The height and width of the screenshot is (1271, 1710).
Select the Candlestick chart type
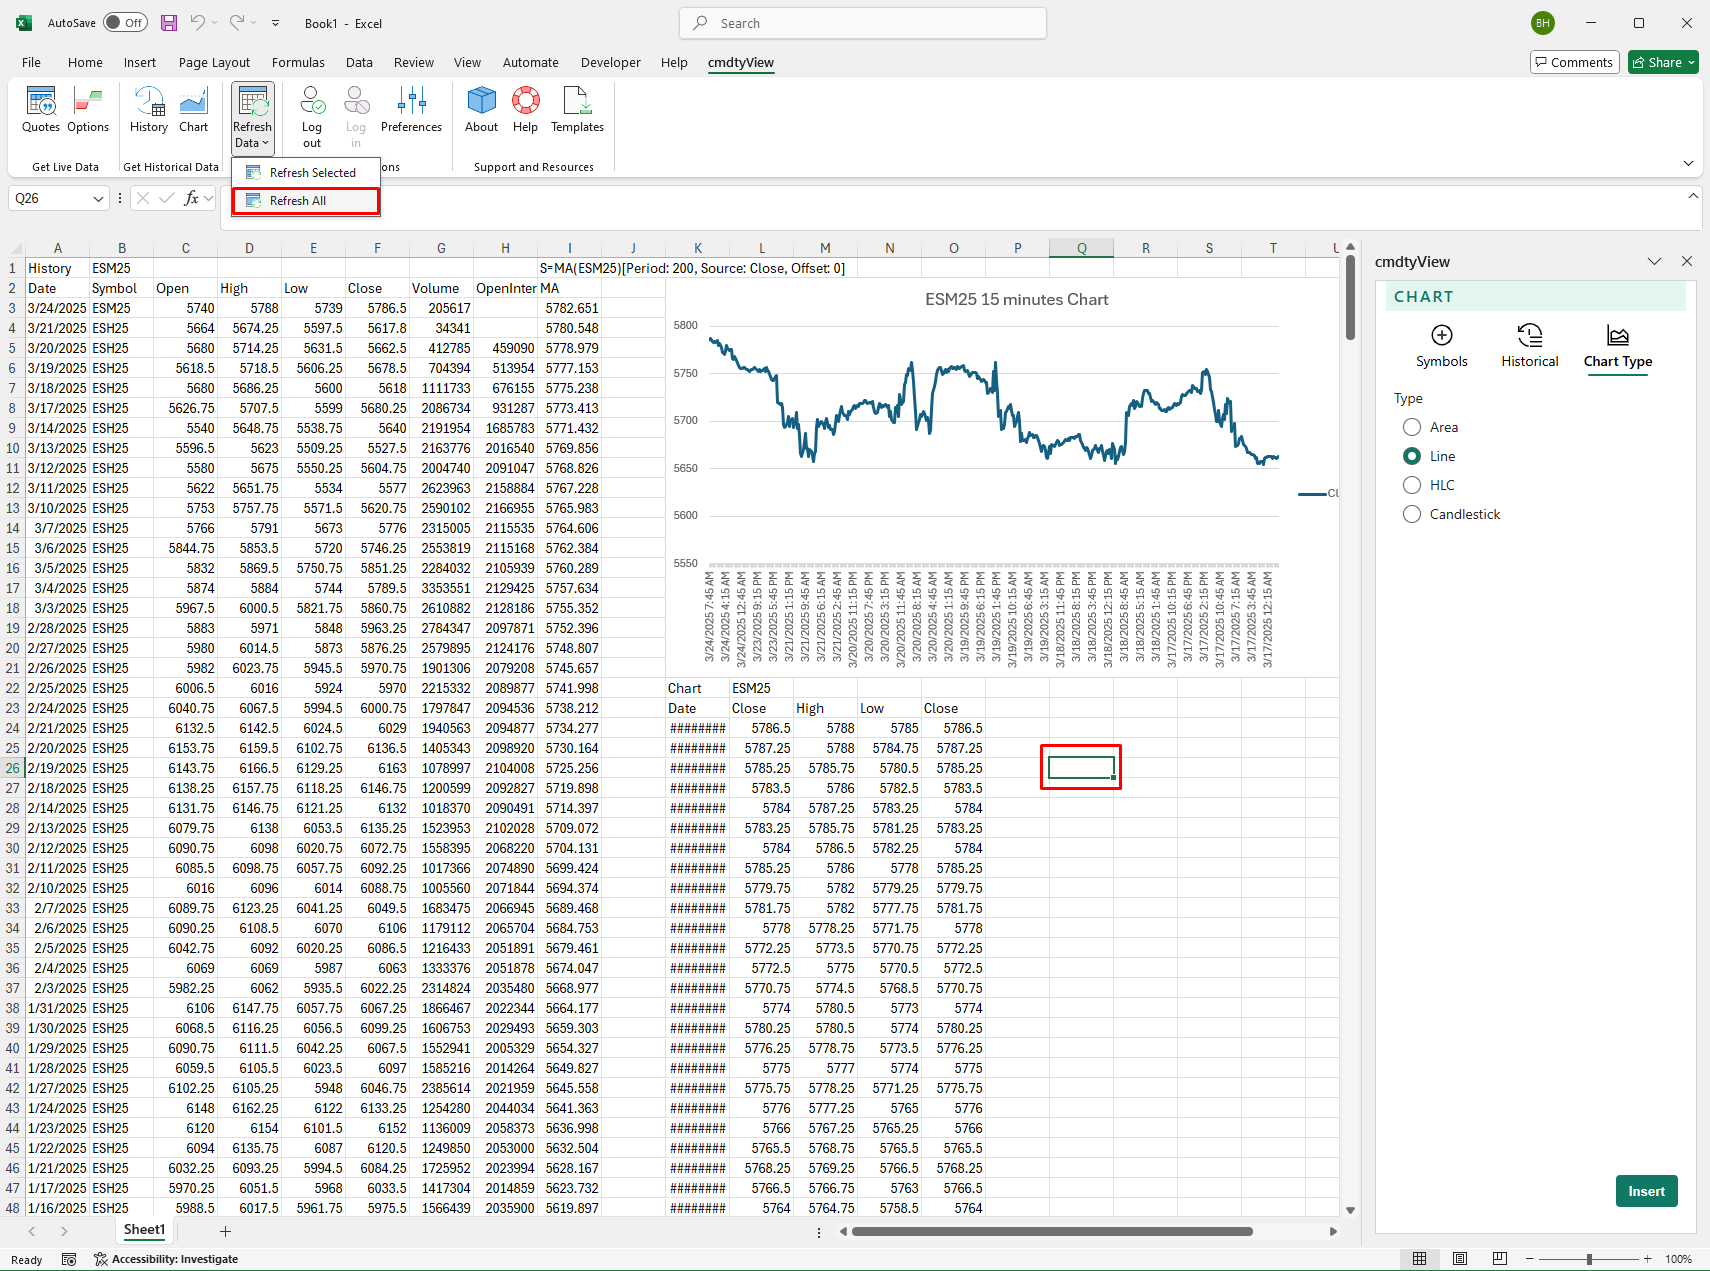pyautogui.click(x=1412, y=514)
